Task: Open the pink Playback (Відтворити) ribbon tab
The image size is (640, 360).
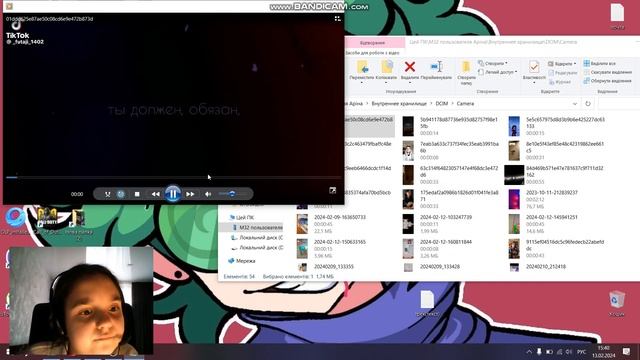Action: tap(372, 43)
